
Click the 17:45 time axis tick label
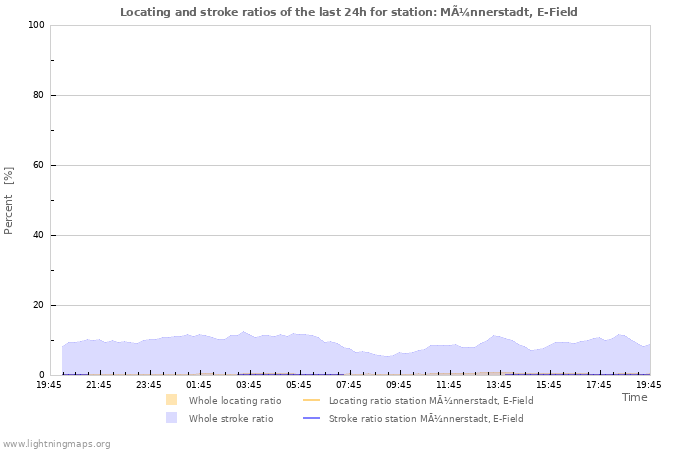coord(599,385)
